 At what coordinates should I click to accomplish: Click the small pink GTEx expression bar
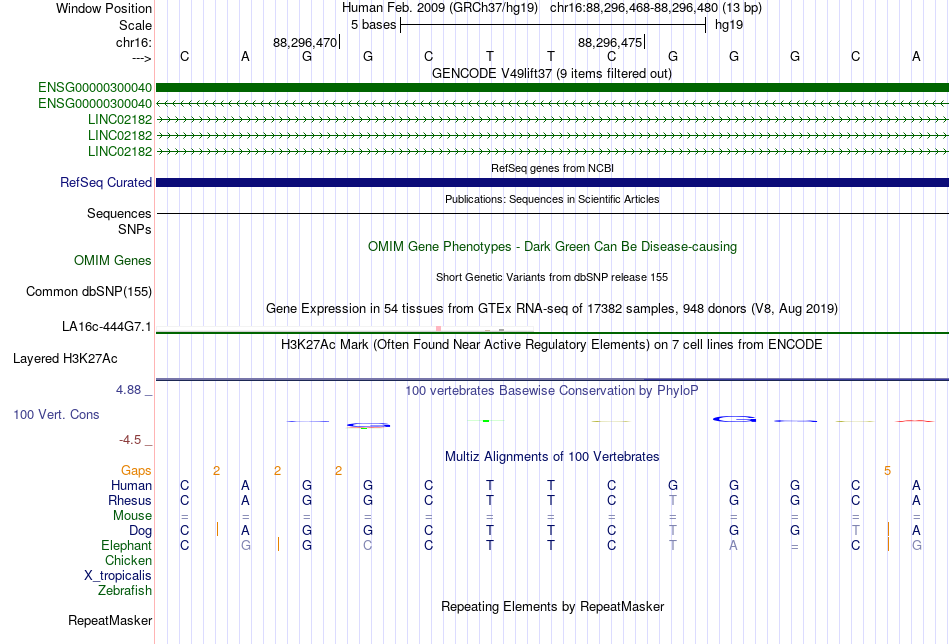click(x=439, y=328)
